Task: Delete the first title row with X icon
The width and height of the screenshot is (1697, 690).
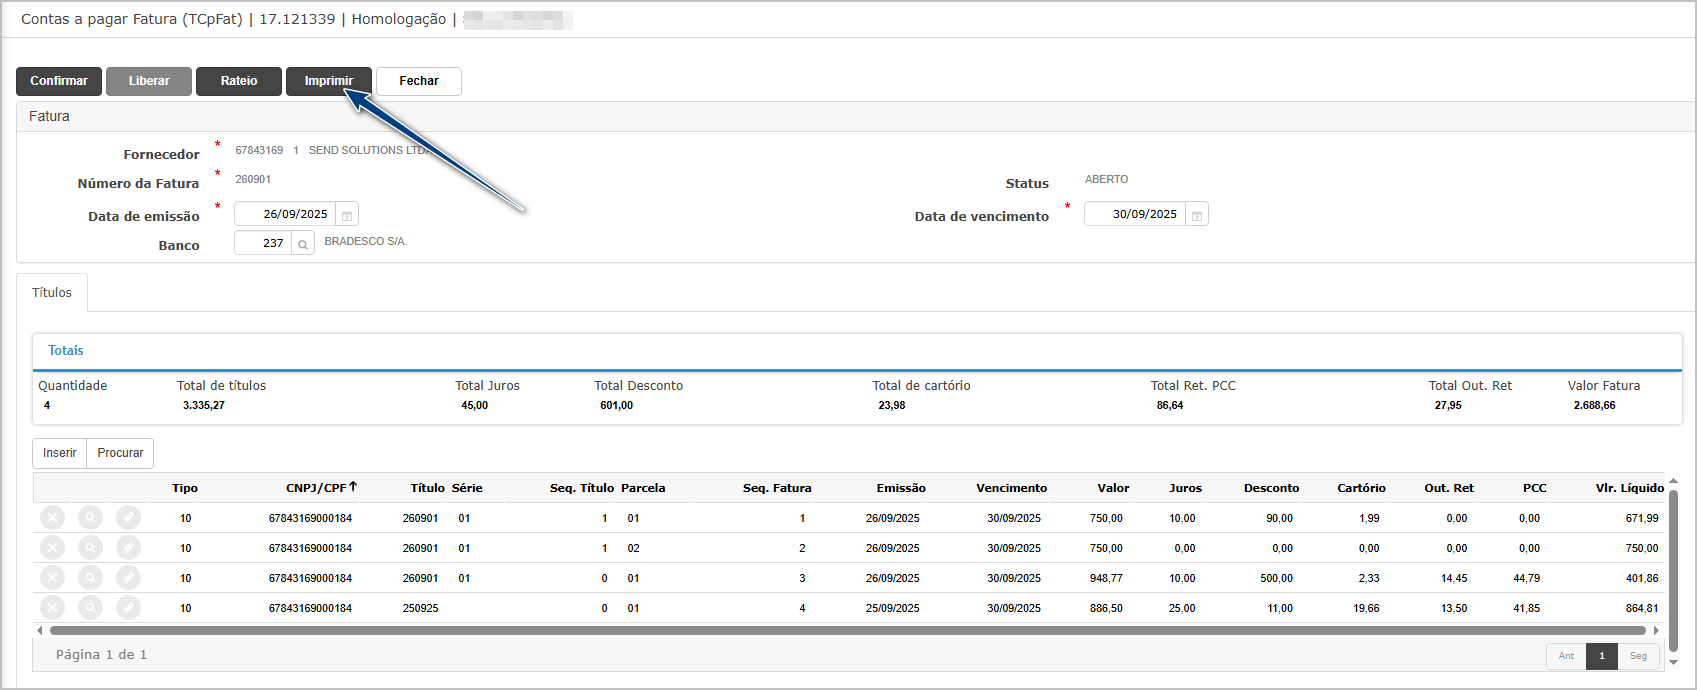Action: tap(53, 518)
